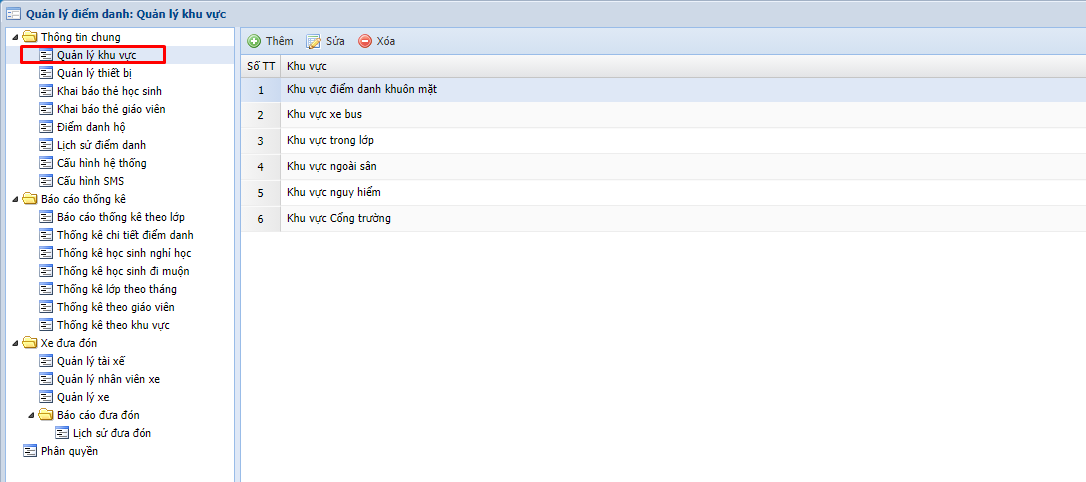
Task: Open Thống kê học sinh đi muộn
Action: [x=122, y=271]
